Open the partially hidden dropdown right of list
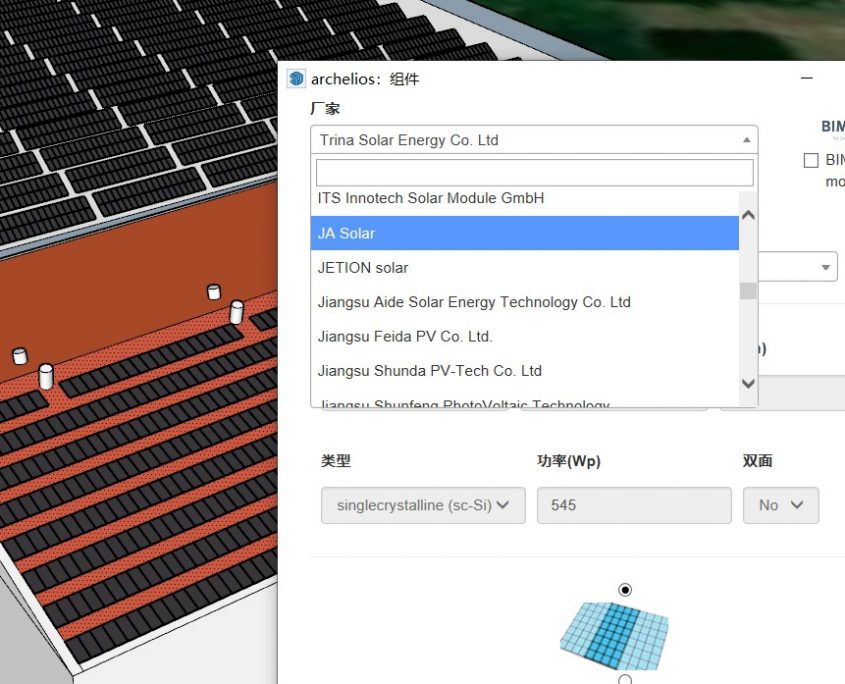The width and height of the screenshot is (845, 684). [798, 267]
